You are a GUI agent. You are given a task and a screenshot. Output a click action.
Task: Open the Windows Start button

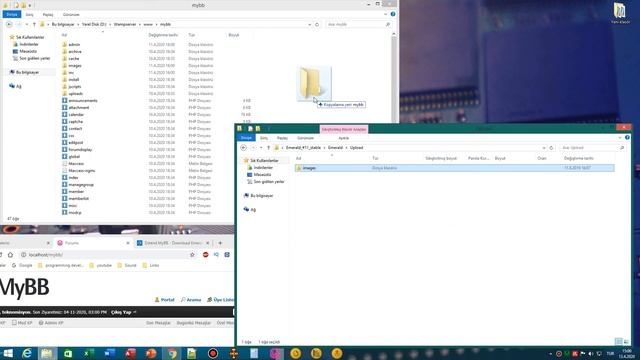click(x=8, y=353)
